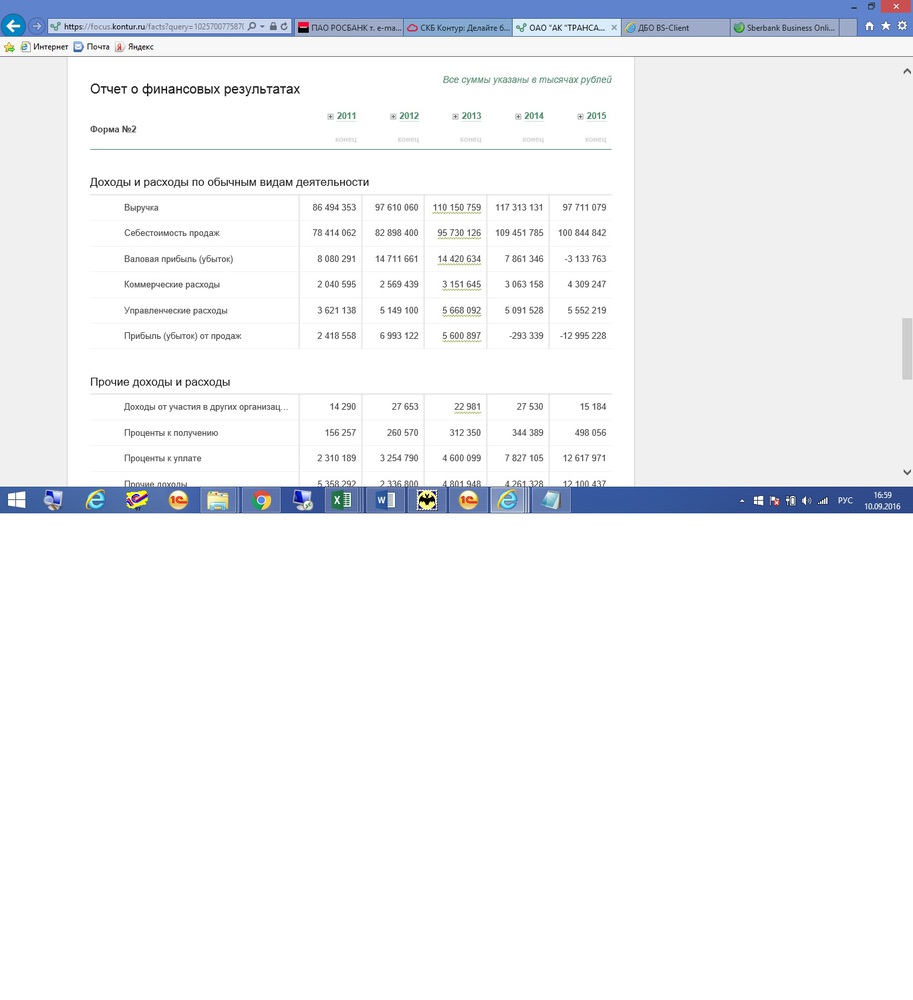Switch to ДБО BS-Client tab
Image resolution: width=913 pixels, height=1000 pixels.
pyautogui.click(x=676, y=27)
